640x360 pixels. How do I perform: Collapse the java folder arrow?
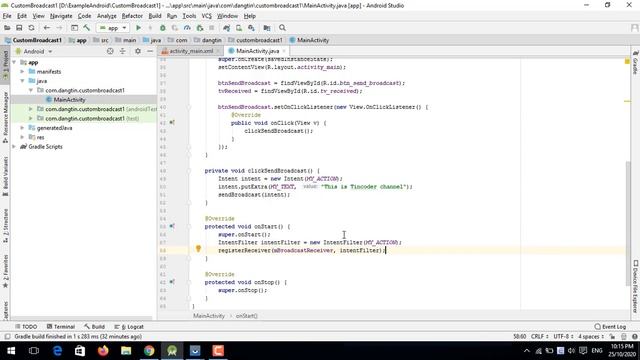coord(22,81)
